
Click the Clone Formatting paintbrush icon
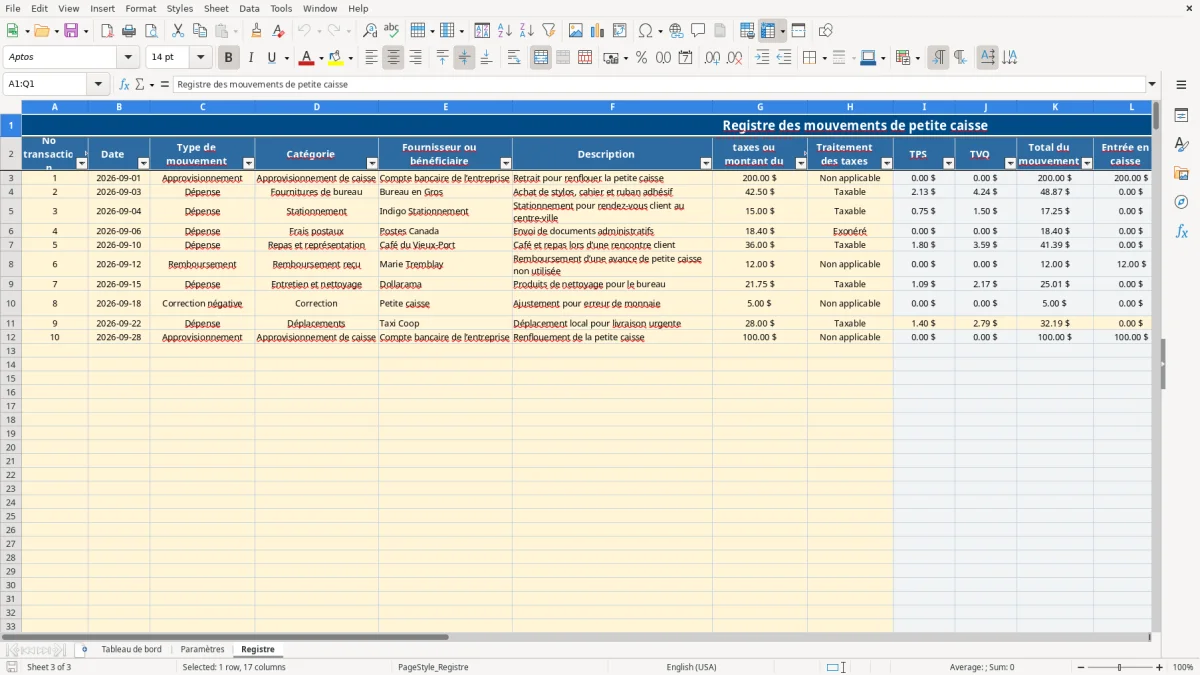click(x=257, y=31)
